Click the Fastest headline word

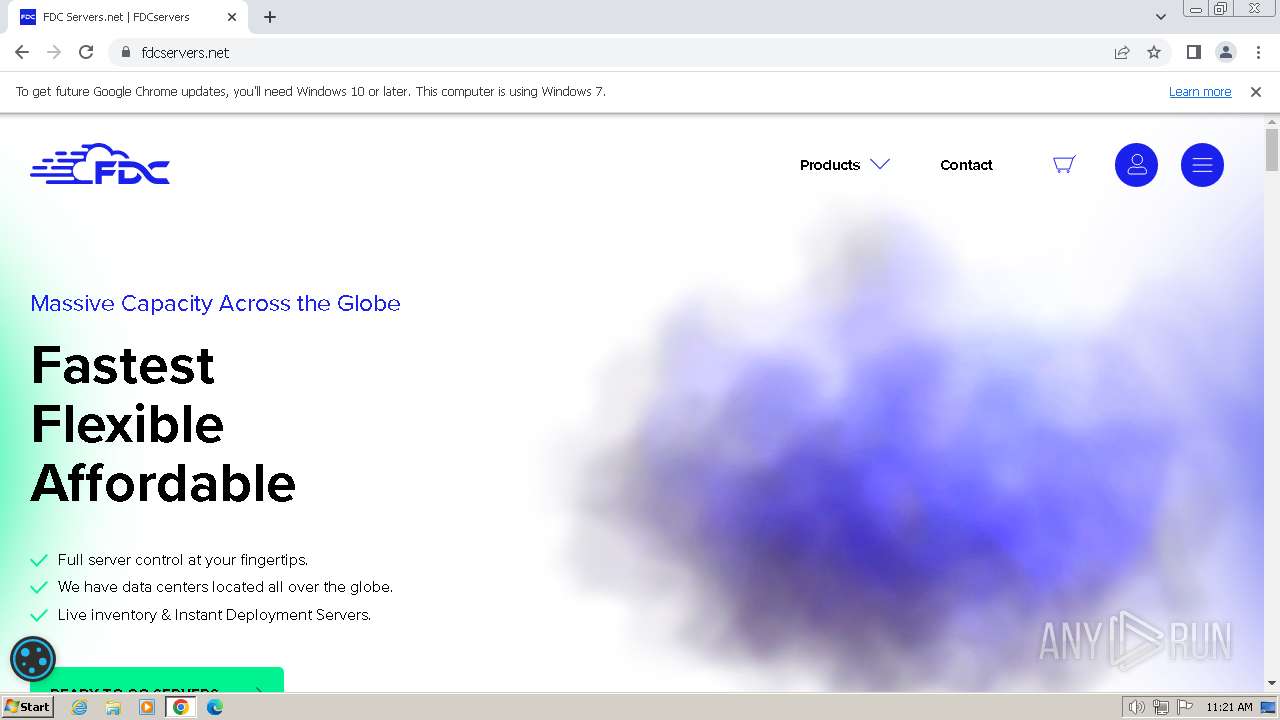pos(123,365)
